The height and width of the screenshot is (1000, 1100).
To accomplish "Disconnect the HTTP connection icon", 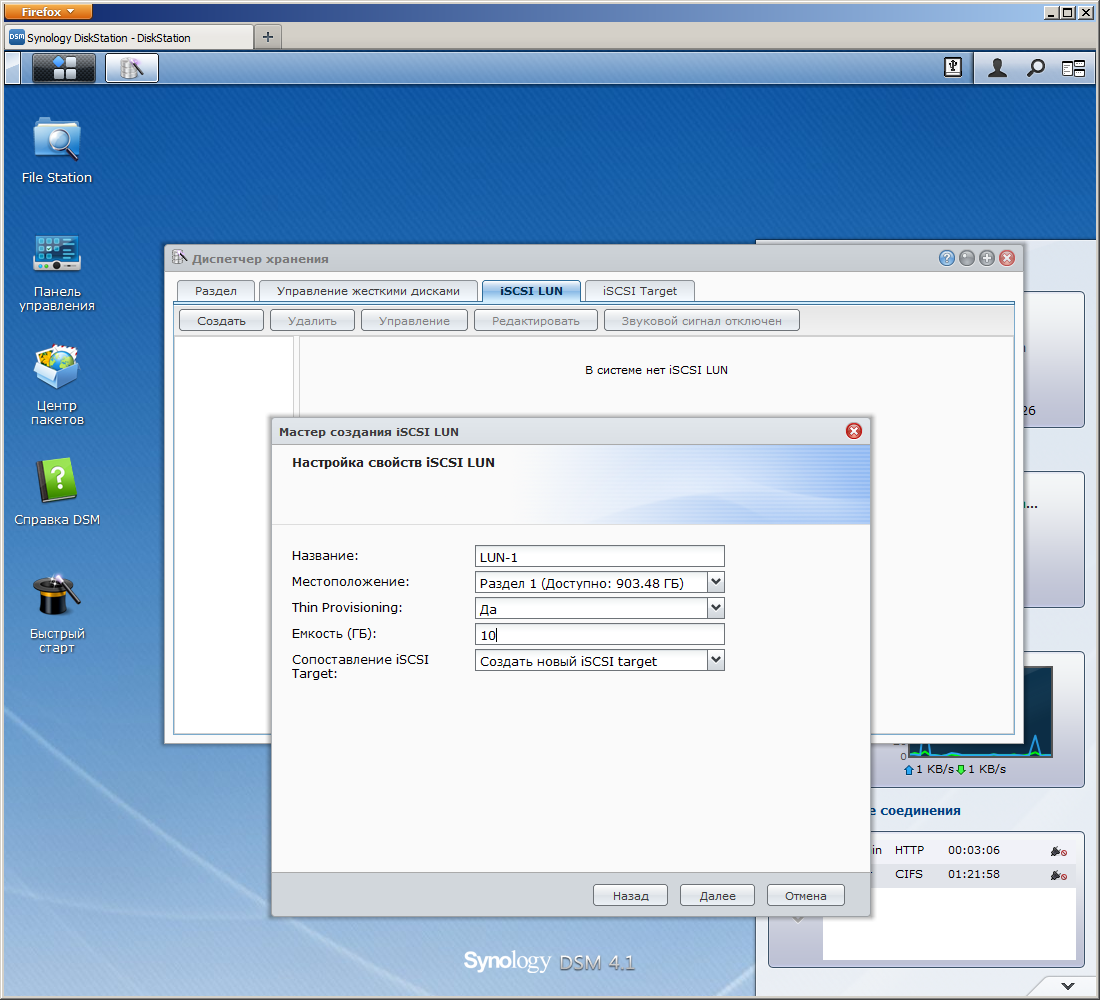I will point(1059,851).
